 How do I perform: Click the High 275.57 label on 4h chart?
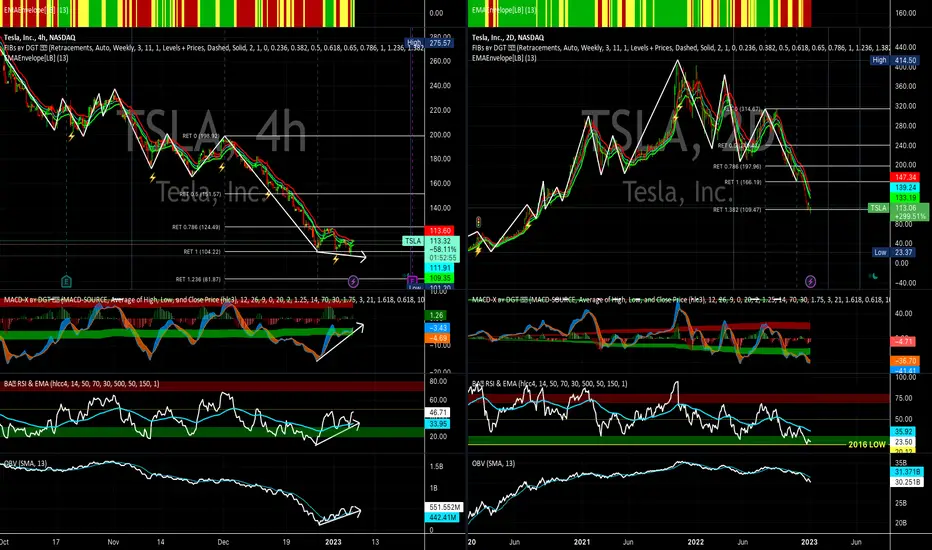pos(429,43)
